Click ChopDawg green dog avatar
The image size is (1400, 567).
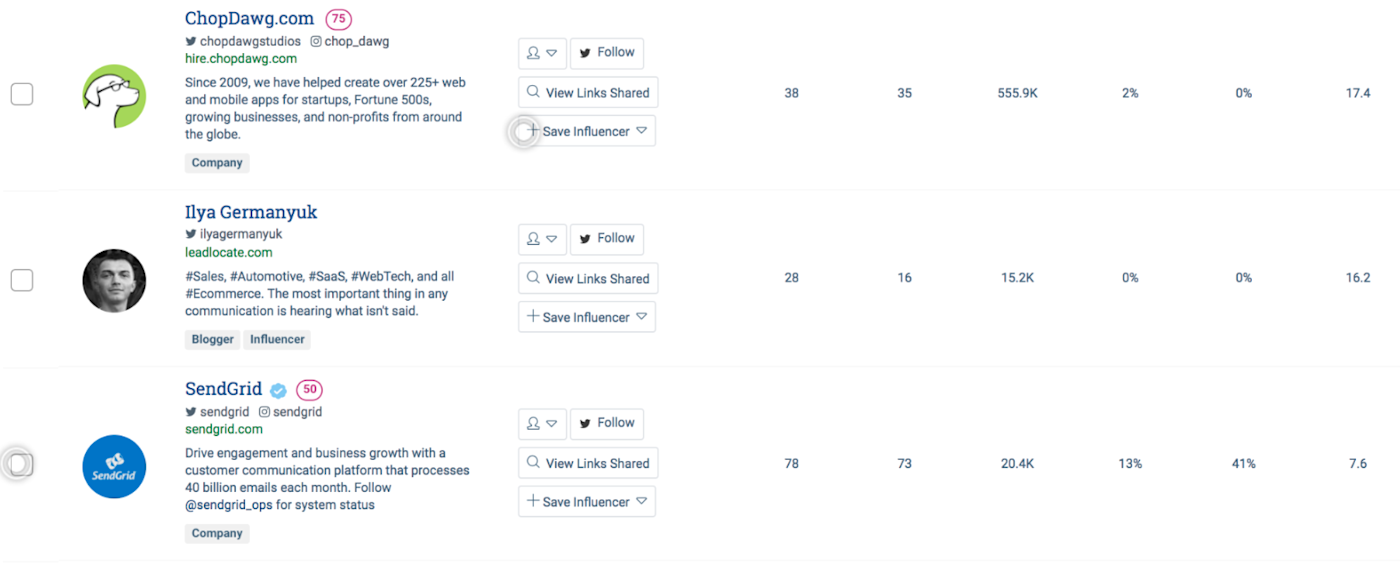114,96
